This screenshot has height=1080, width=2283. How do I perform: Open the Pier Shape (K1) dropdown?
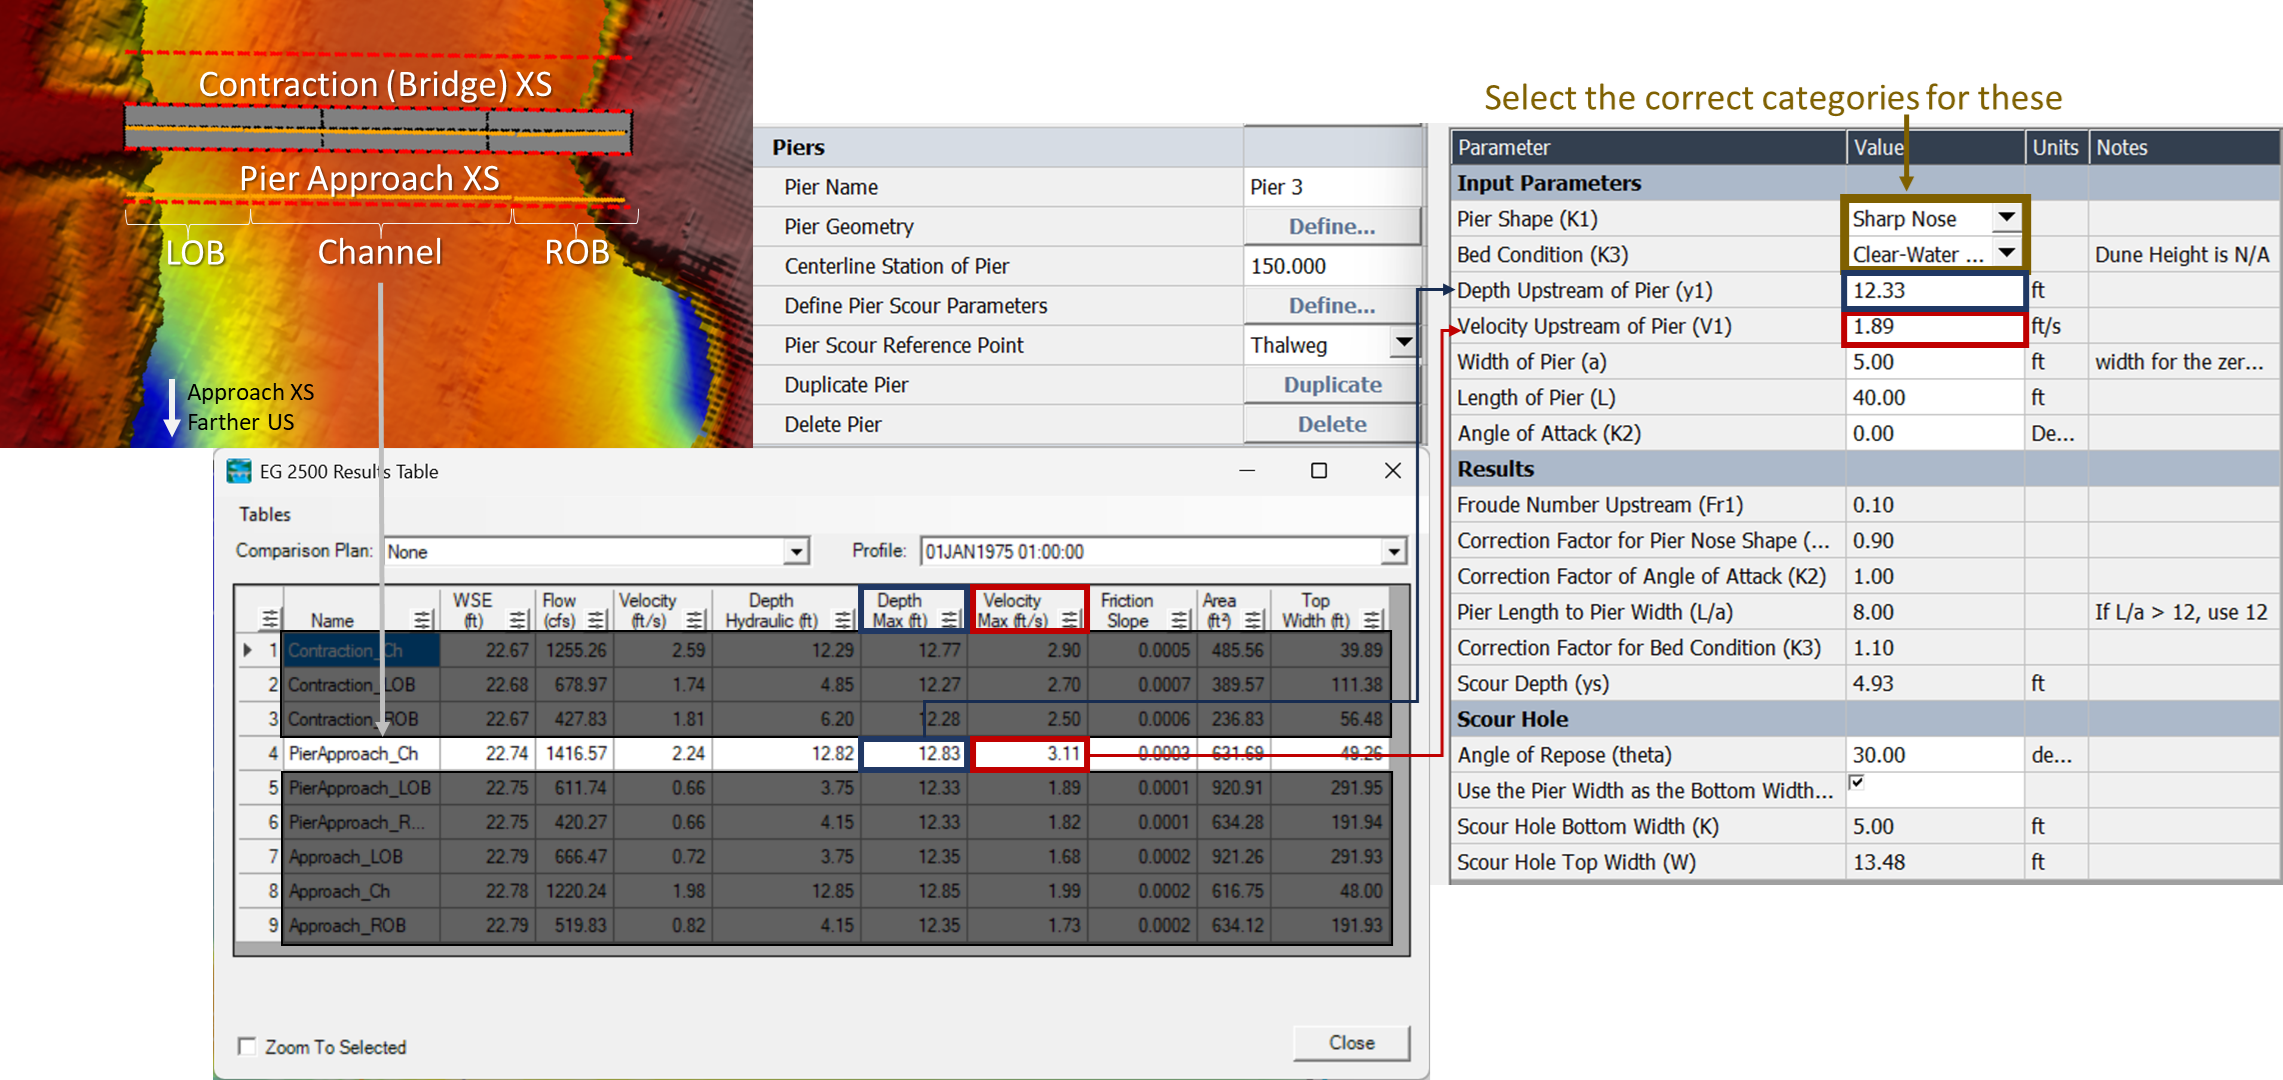click(x=2006, y=218)
